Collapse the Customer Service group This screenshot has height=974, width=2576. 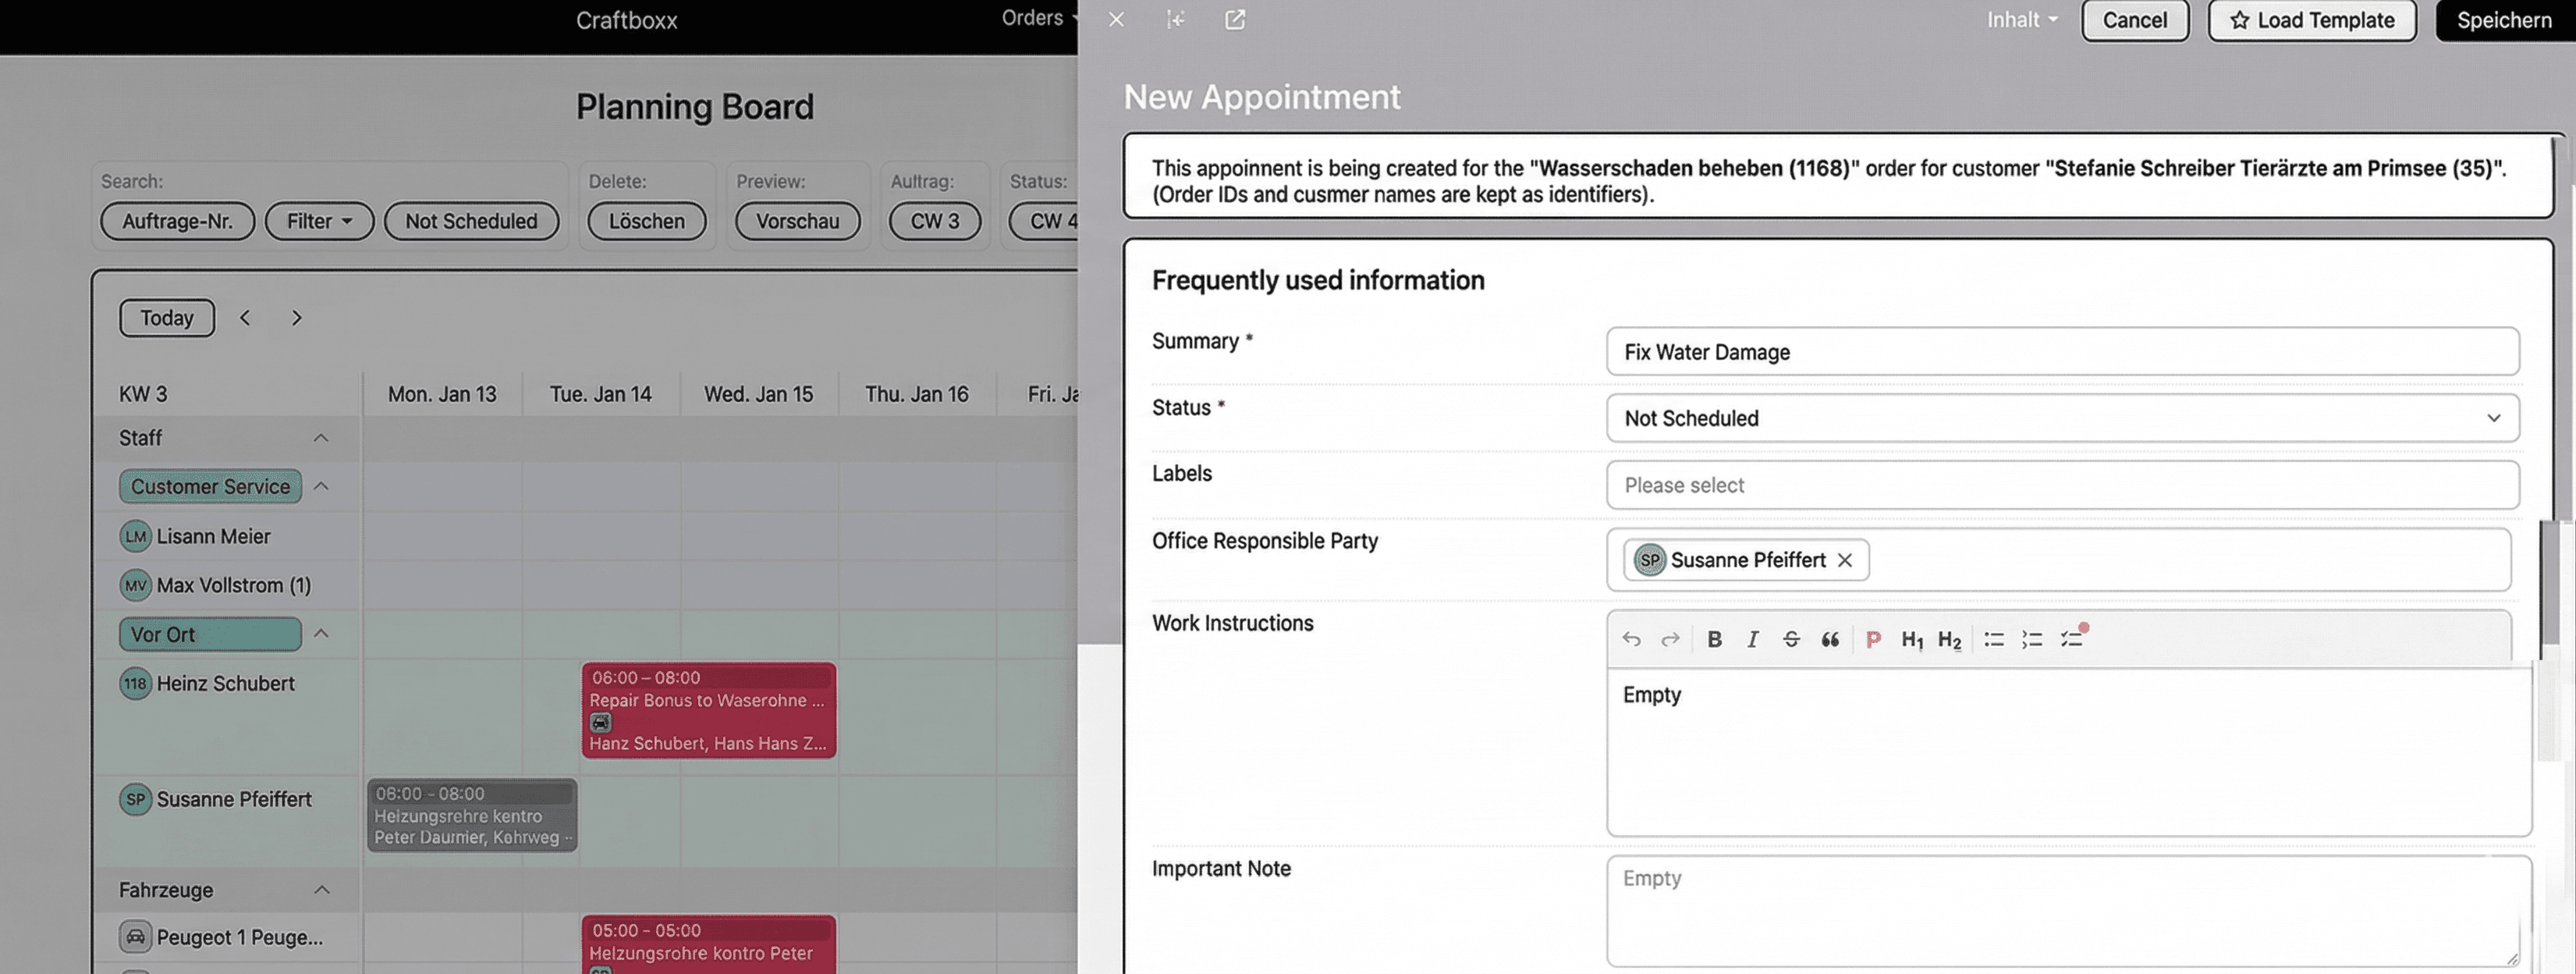click(x=321, y=486)
